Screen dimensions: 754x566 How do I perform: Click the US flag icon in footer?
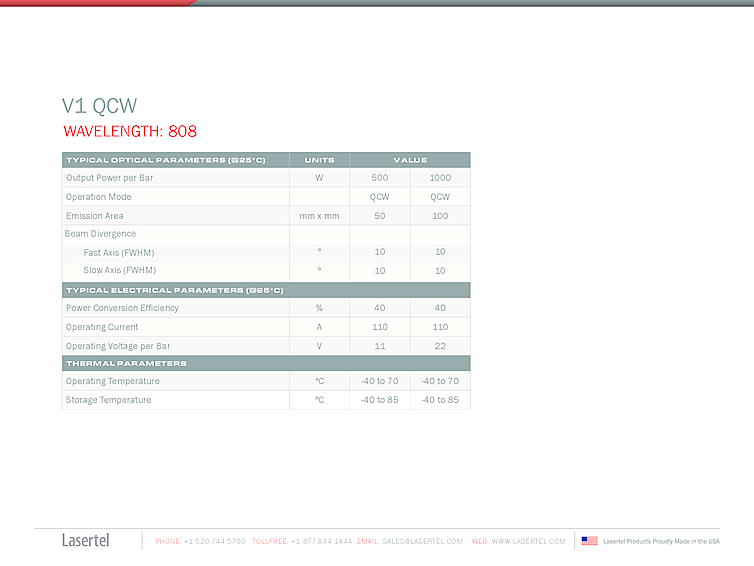coord(589,541)
